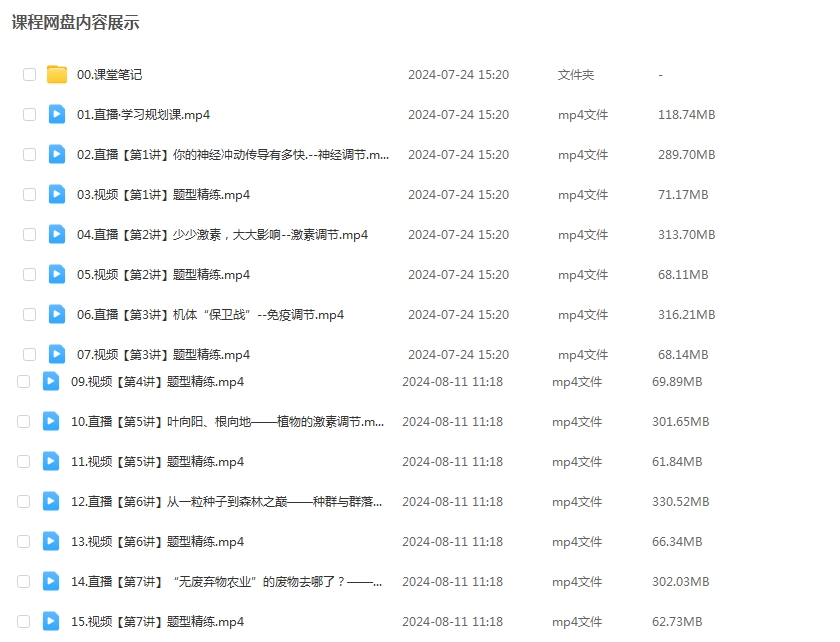Image resolution: width=840 pixels, height=642 pixels.
Task: Click the video icon for 06.直播【第3讲】机体保卫战
Action: point(57,315)
